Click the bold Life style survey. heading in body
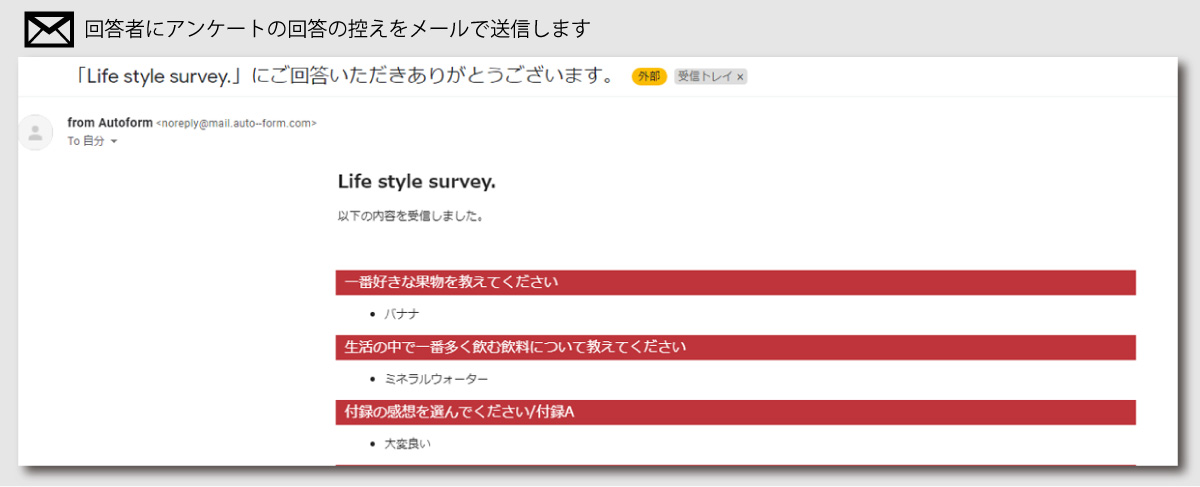Screen dimensions: 1200x487 tap(416, 182)
